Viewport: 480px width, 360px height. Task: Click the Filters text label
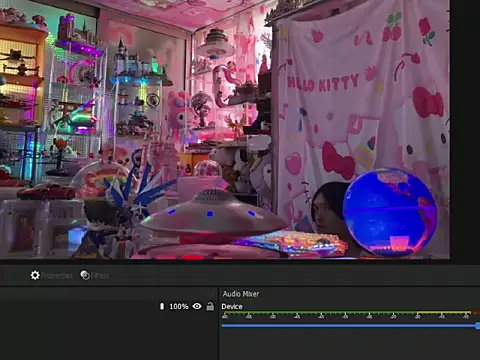[x=100, y=276]
